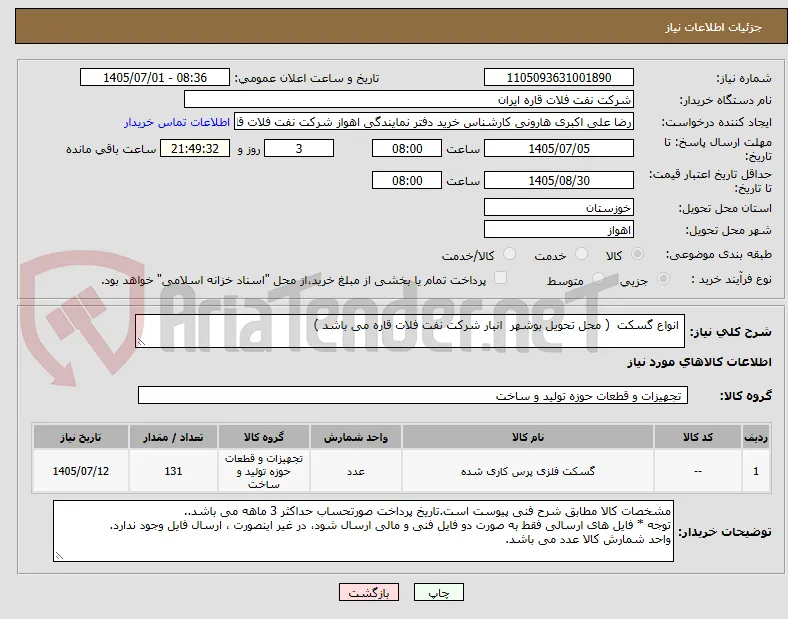Click the buyer notes text area
Viewport: 788px width, 619px height.
coord(363,531)
